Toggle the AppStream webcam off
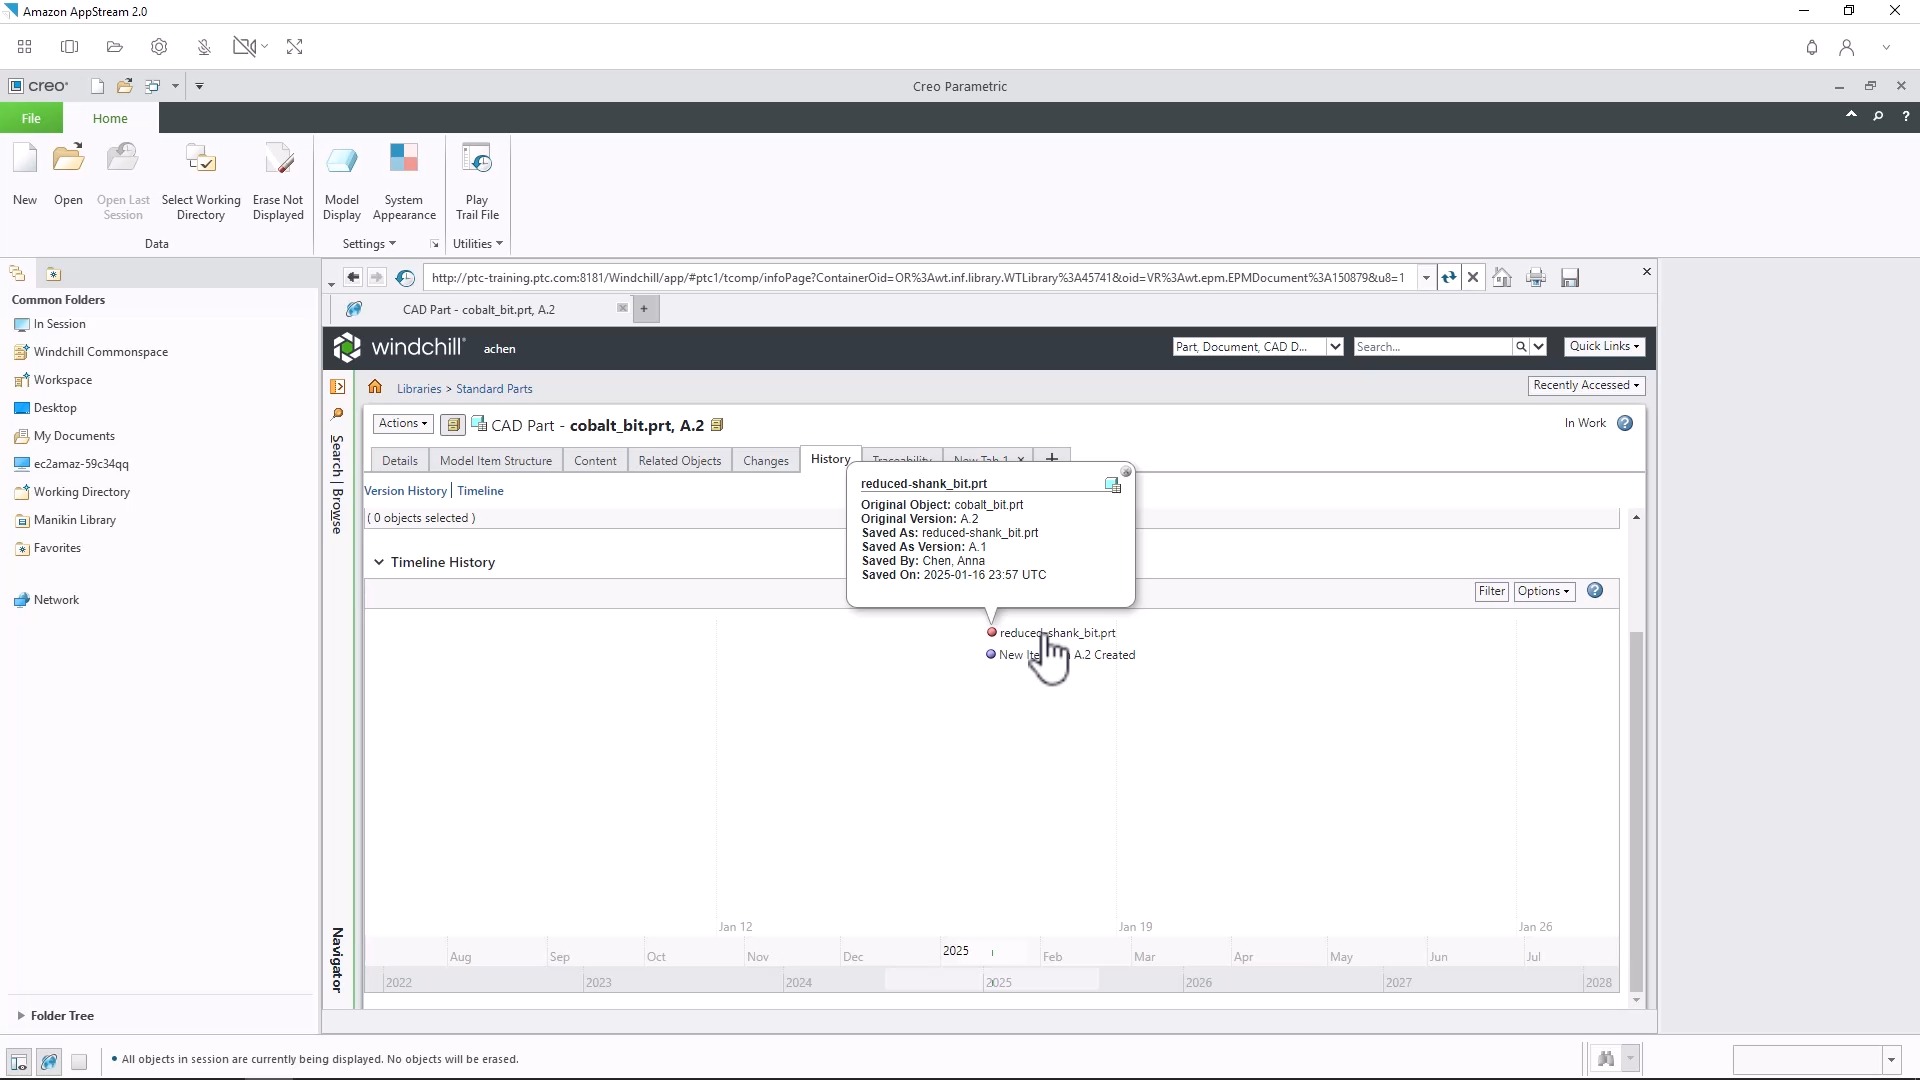 [x=245, y=46]
